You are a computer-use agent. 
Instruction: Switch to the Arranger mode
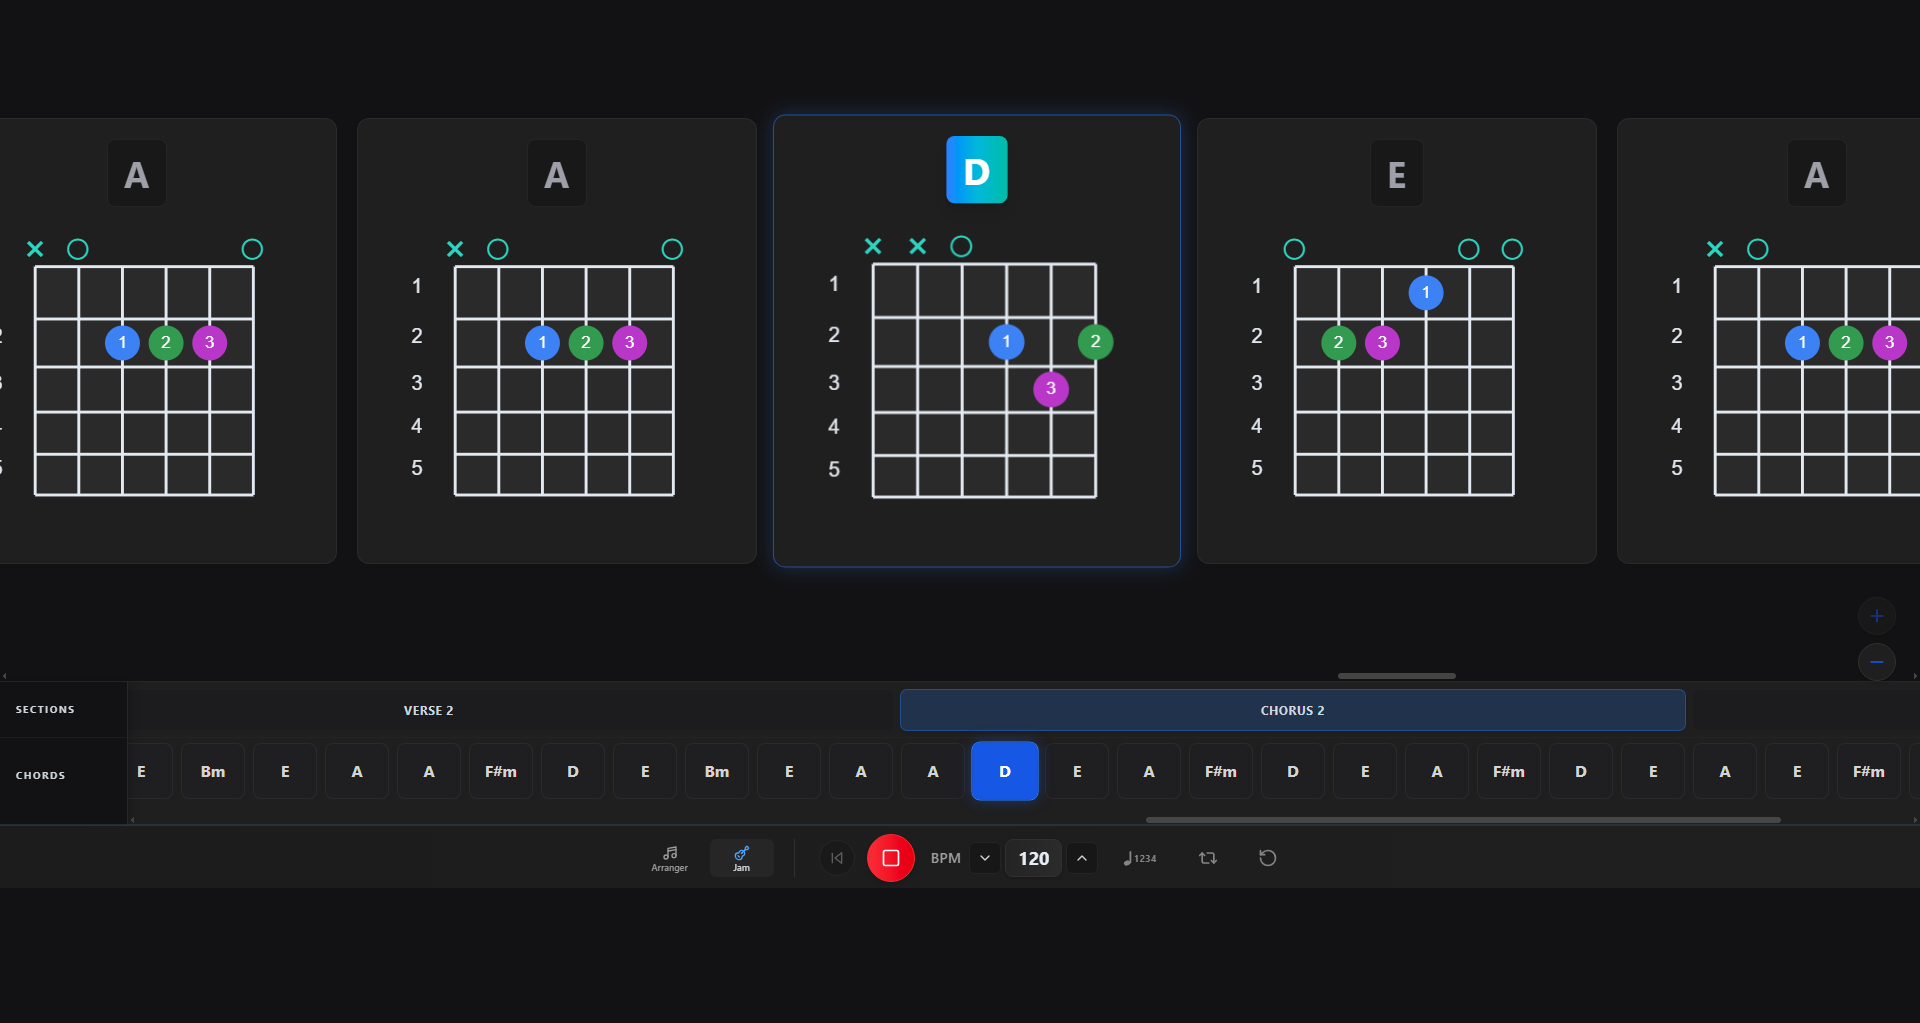[669, 858]
